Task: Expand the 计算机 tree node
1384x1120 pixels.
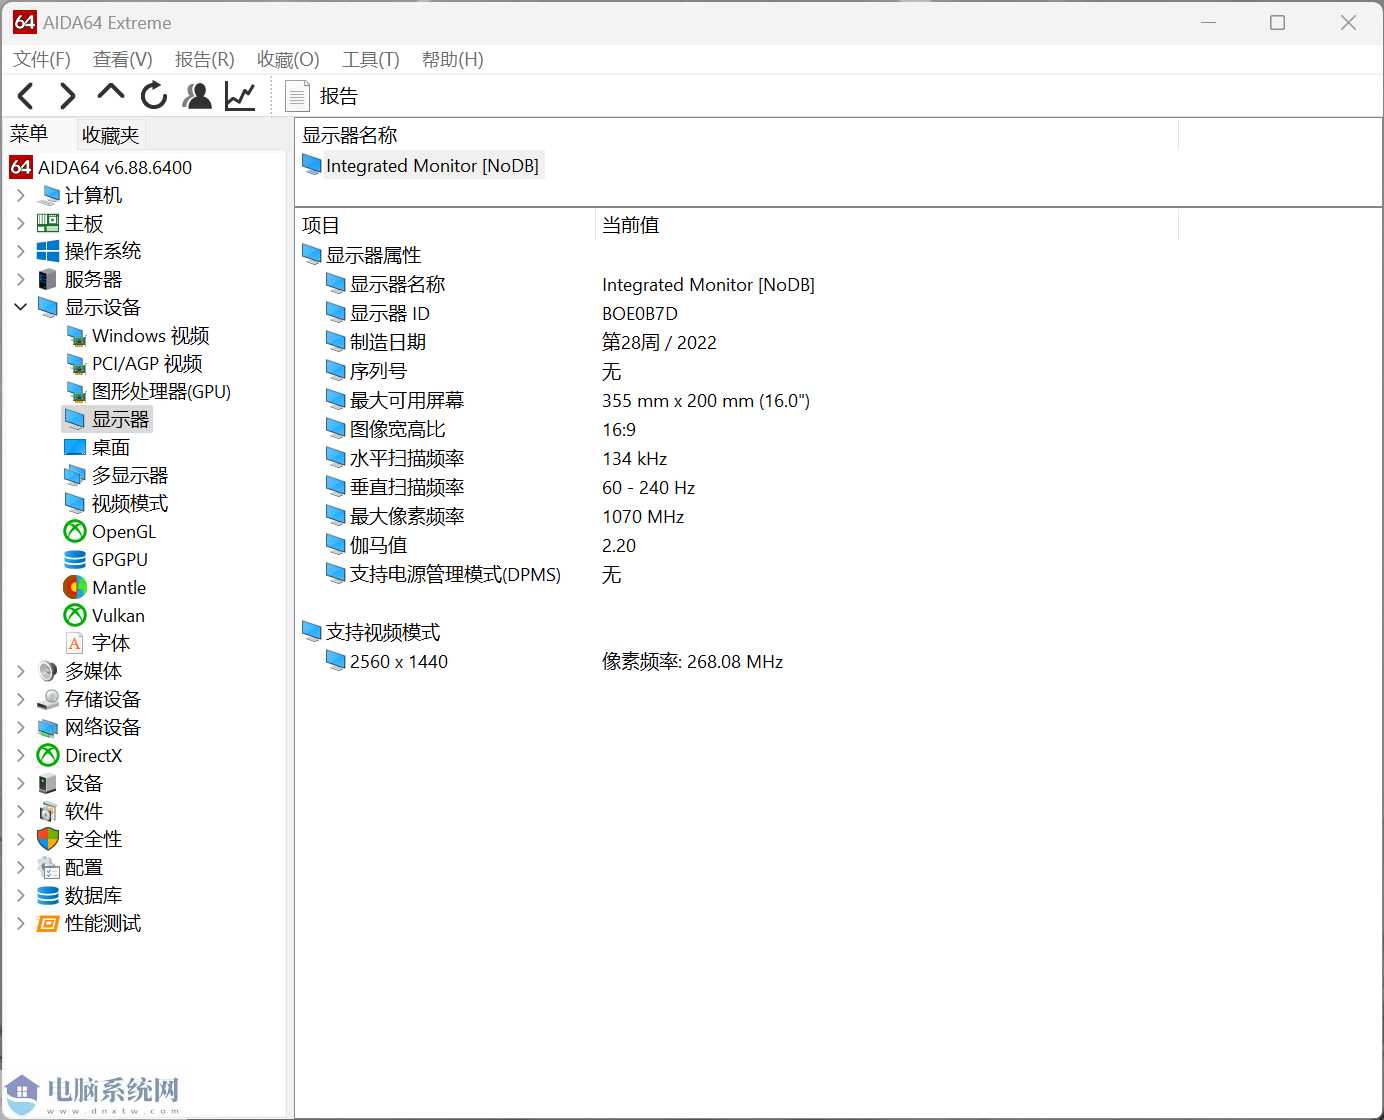Action: [x=20, y=195]
